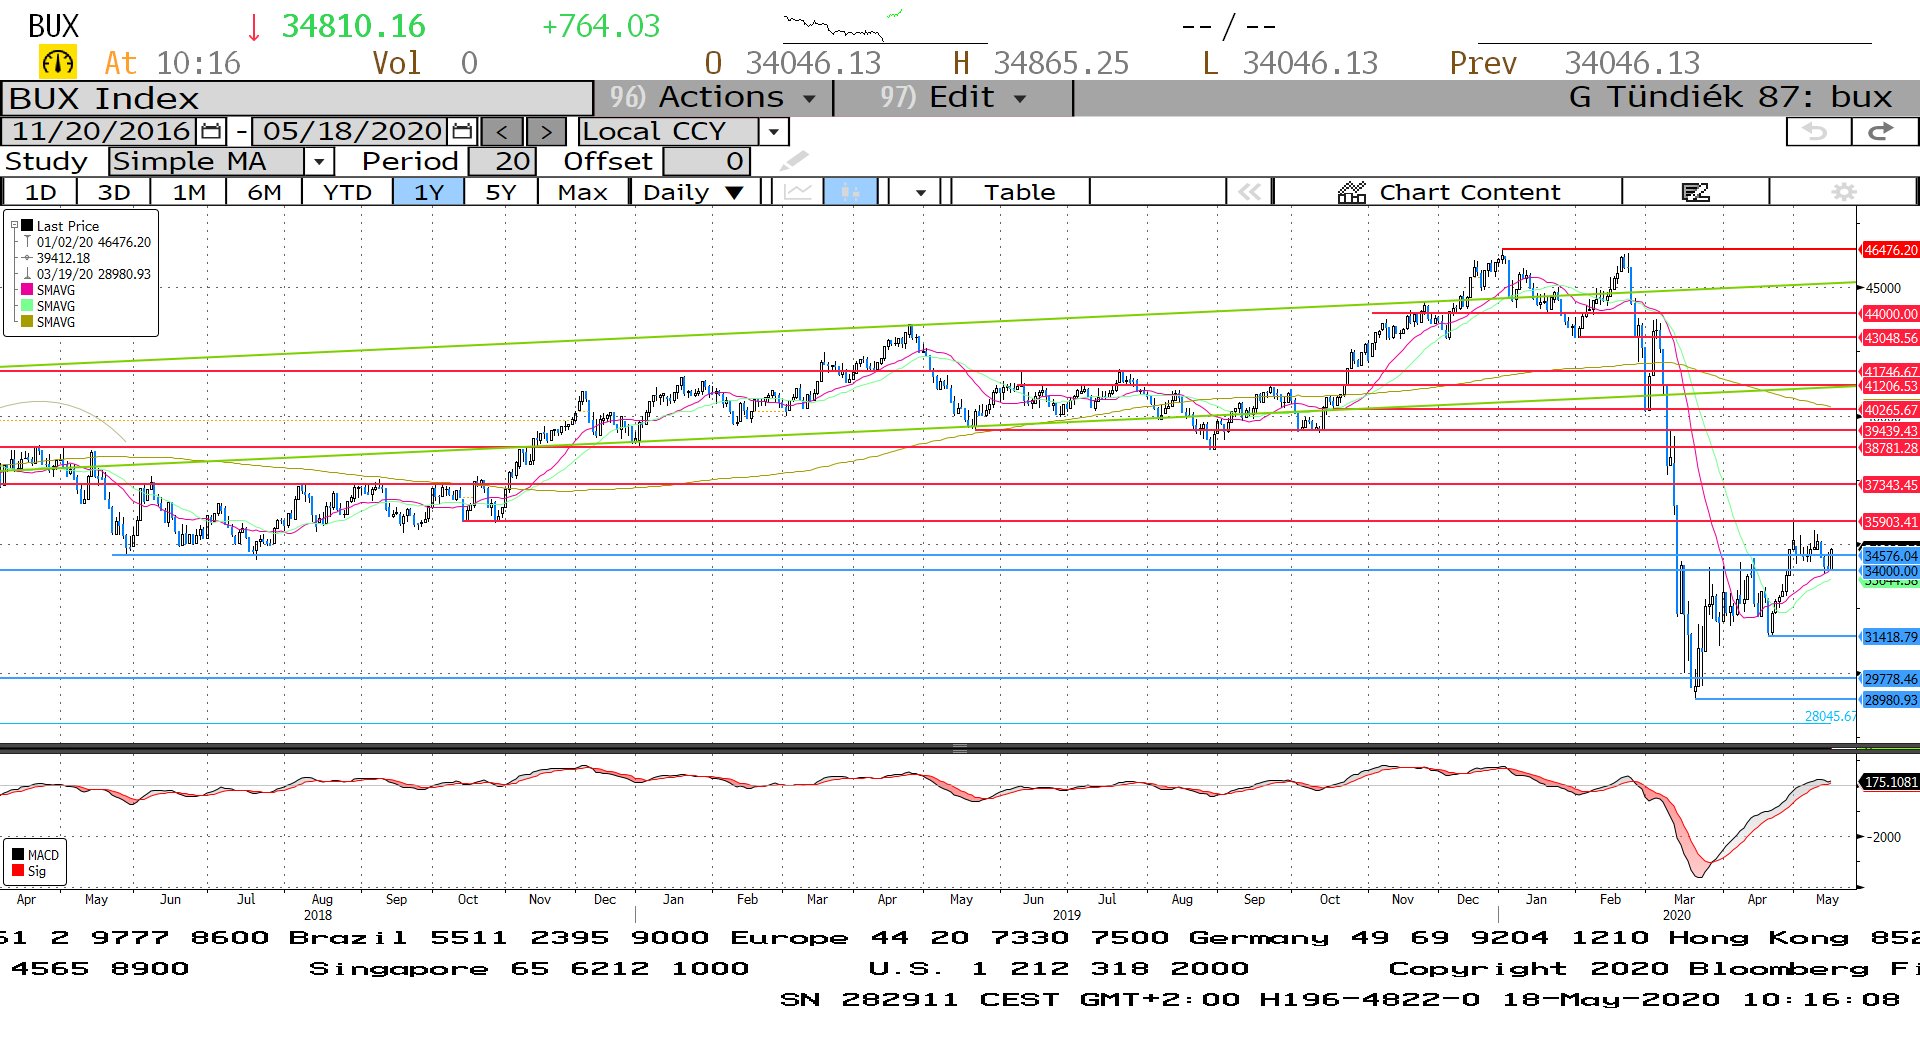Click the 39412.18 average legend row

coord(57,258)
